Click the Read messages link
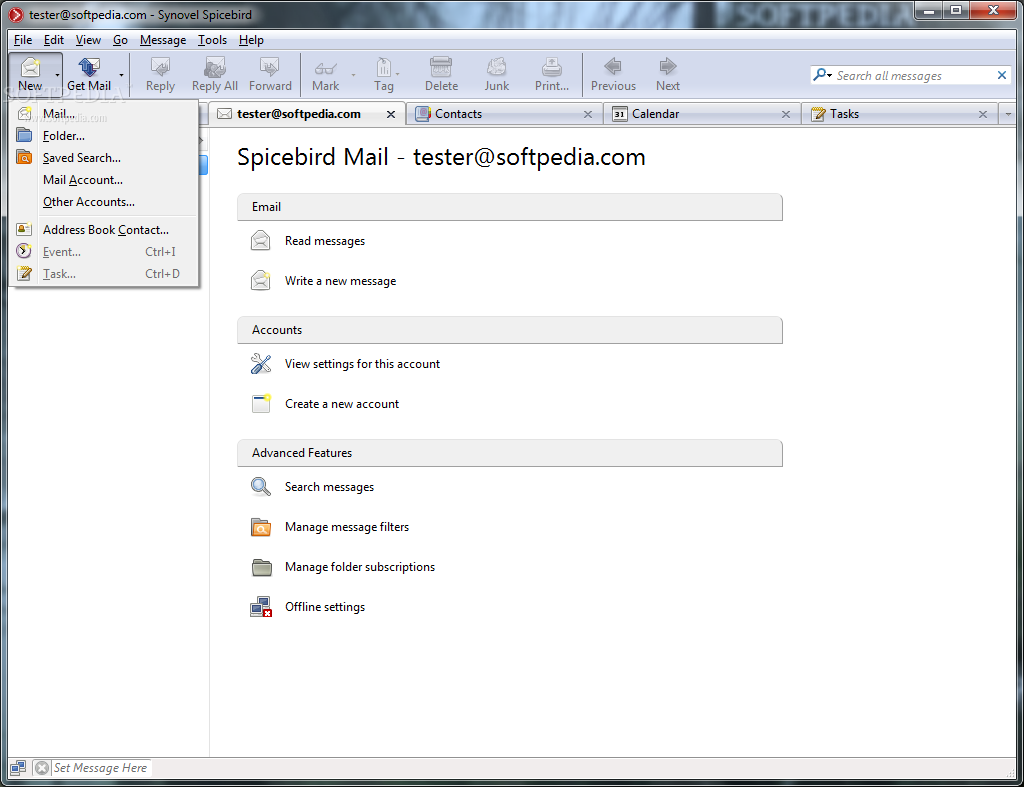Image resolution: width=1024 pixels, height=787 pixels. coord(325,241)
